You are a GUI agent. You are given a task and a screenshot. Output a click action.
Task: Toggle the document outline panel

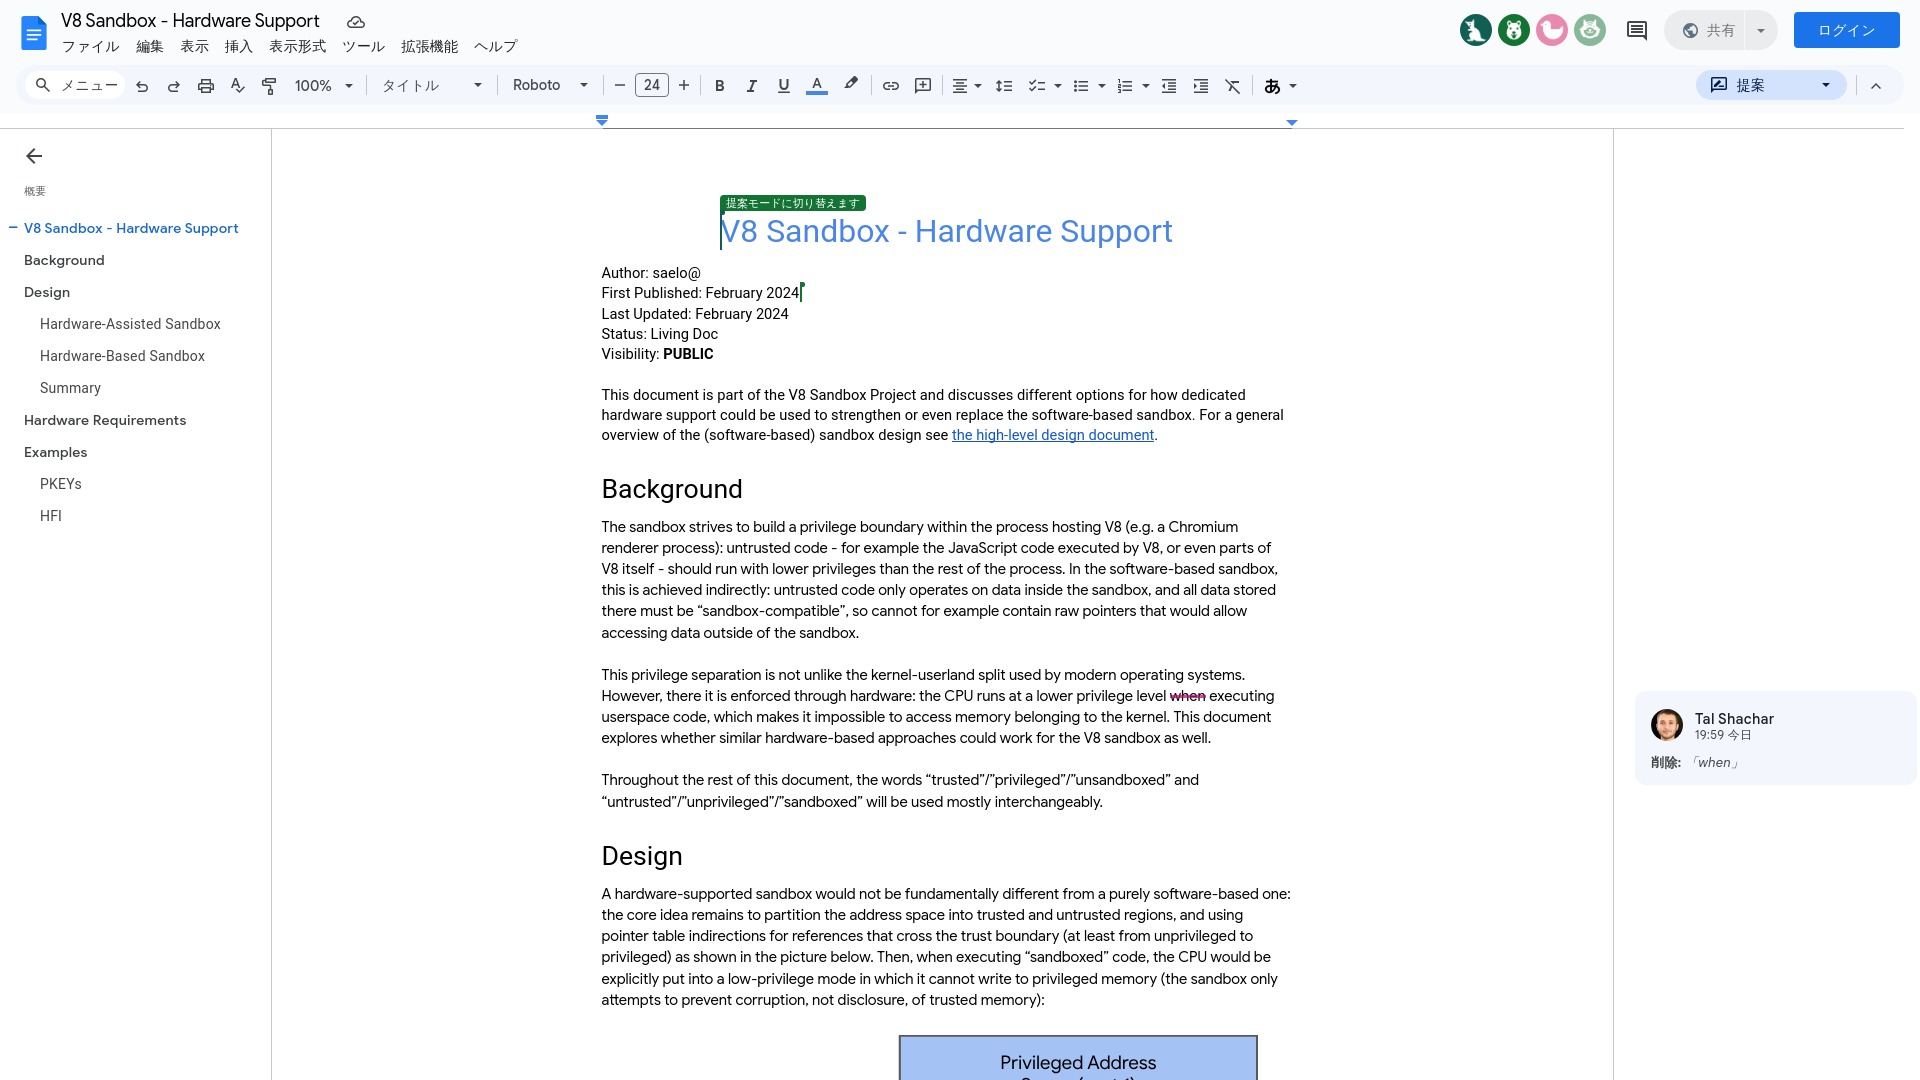33,156
